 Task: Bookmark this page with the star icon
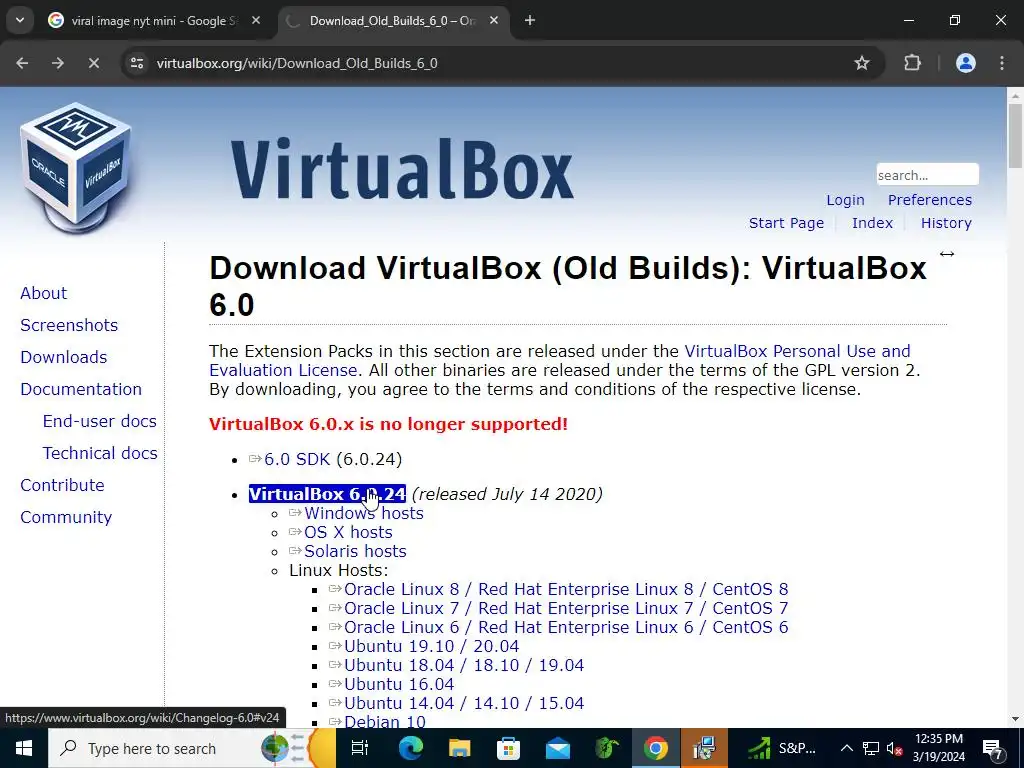point(862,63)
